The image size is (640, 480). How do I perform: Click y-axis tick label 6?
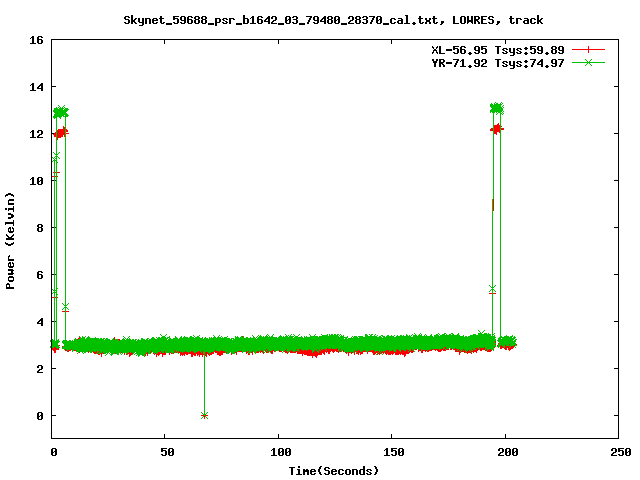pyautogui.click(x=40, y=275)
